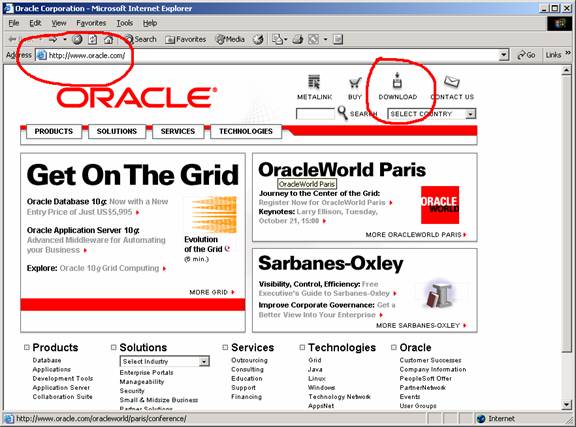This screenshot has width=576, height=427.
Task: Click the site search text box
Action: tap(315, 114)
